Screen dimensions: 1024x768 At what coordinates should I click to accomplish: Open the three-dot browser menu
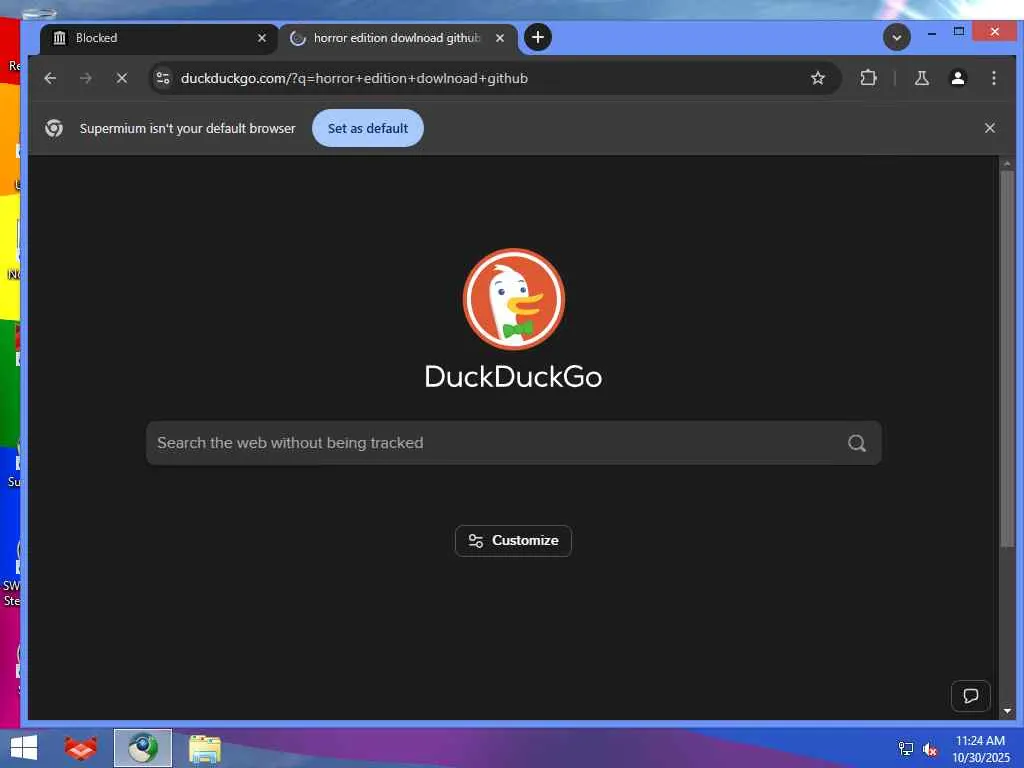993,78
